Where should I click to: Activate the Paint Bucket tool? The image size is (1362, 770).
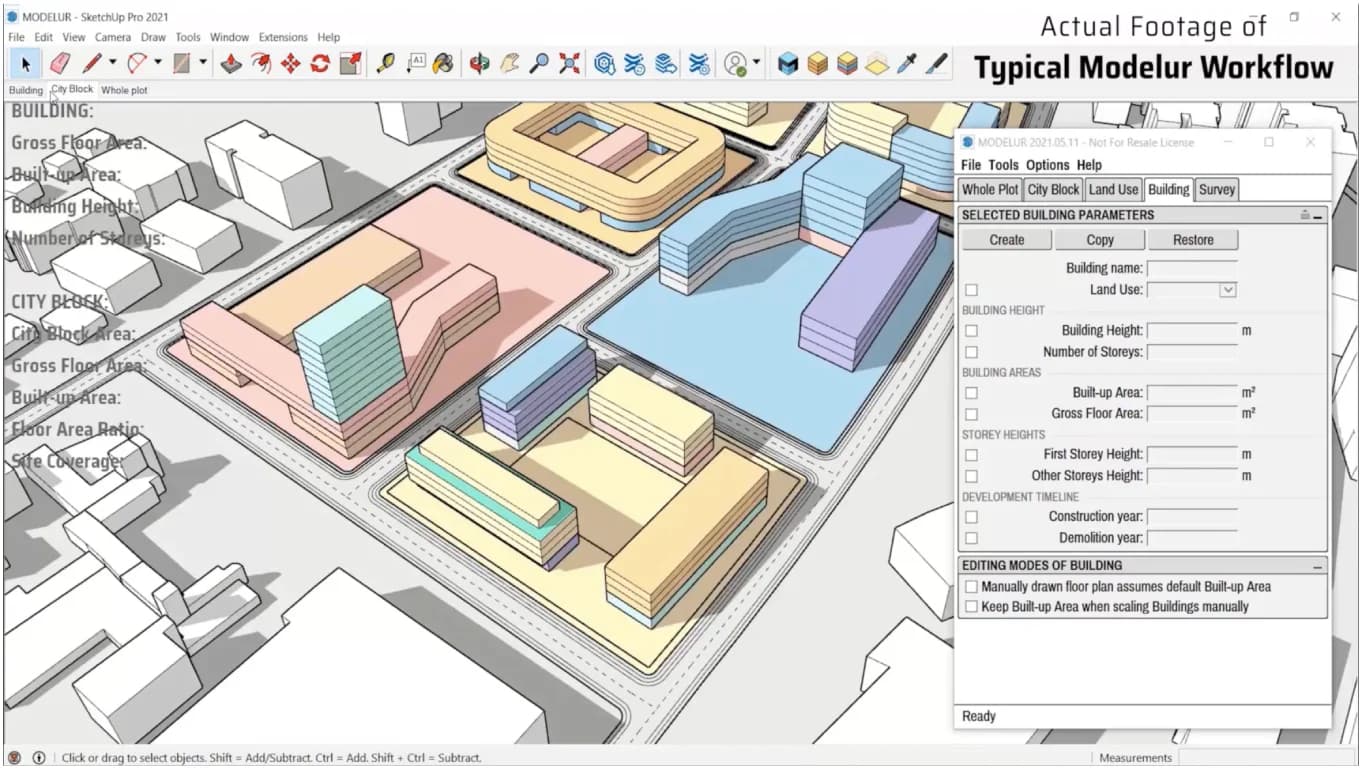tap(443, 64)
